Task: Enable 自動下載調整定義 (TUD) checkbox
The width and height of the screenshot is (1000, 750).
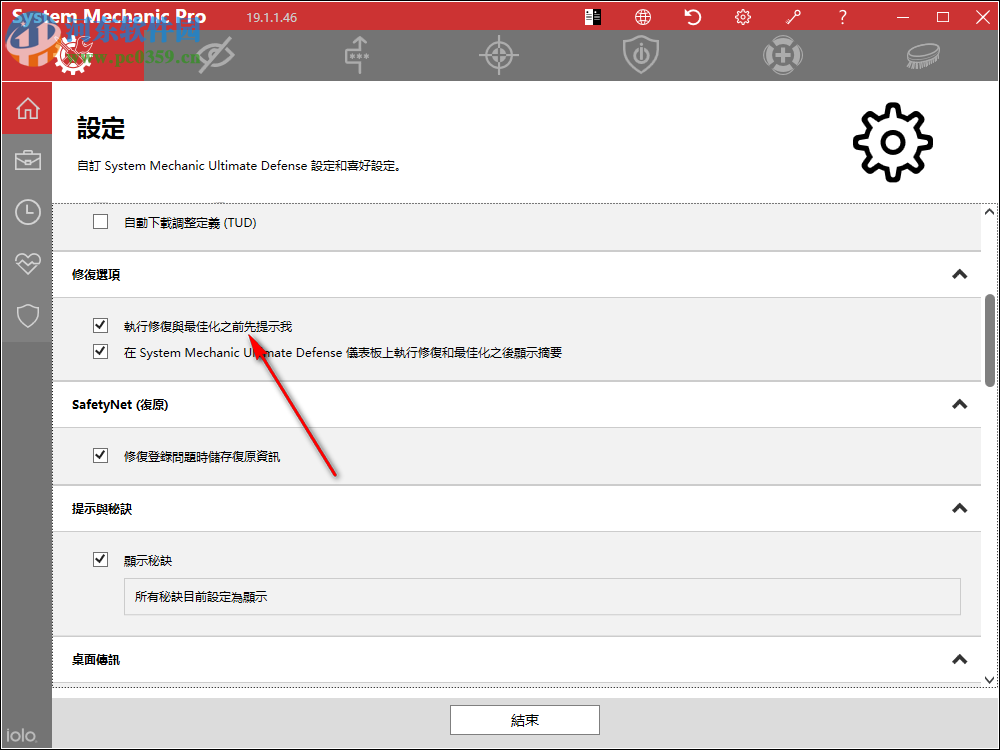Action: [x=100, y=221]
